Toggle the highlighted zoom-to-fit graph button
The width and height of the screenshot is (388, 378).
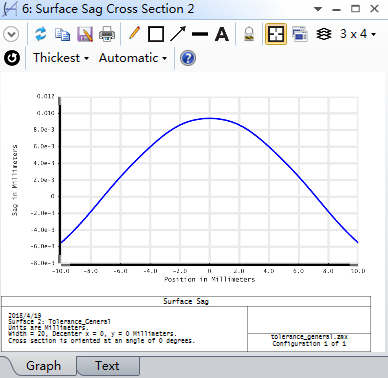pos(276,34)
